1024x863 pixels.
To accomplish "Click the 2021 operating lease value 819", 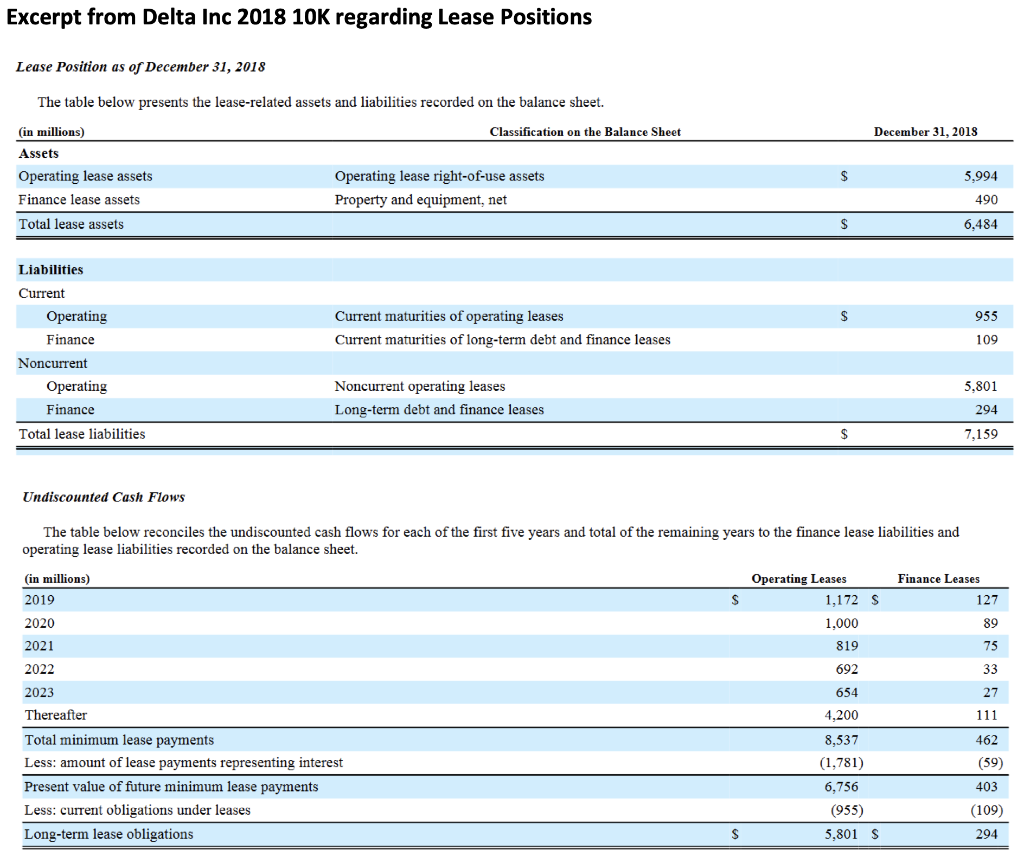I will tap(845, 645).
